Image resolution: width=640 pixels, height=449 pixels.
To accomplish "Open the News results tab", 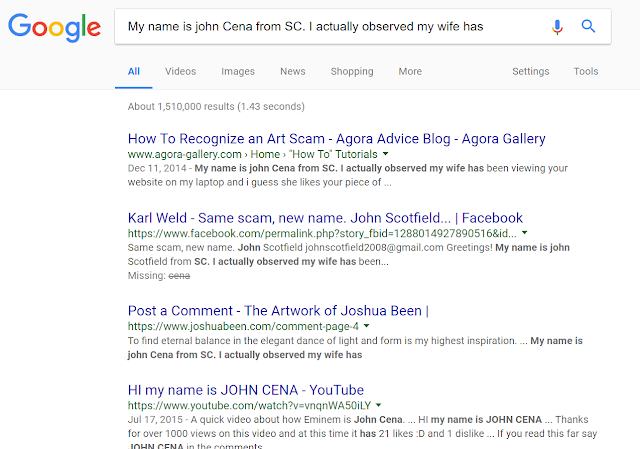I will coord(293,71).
